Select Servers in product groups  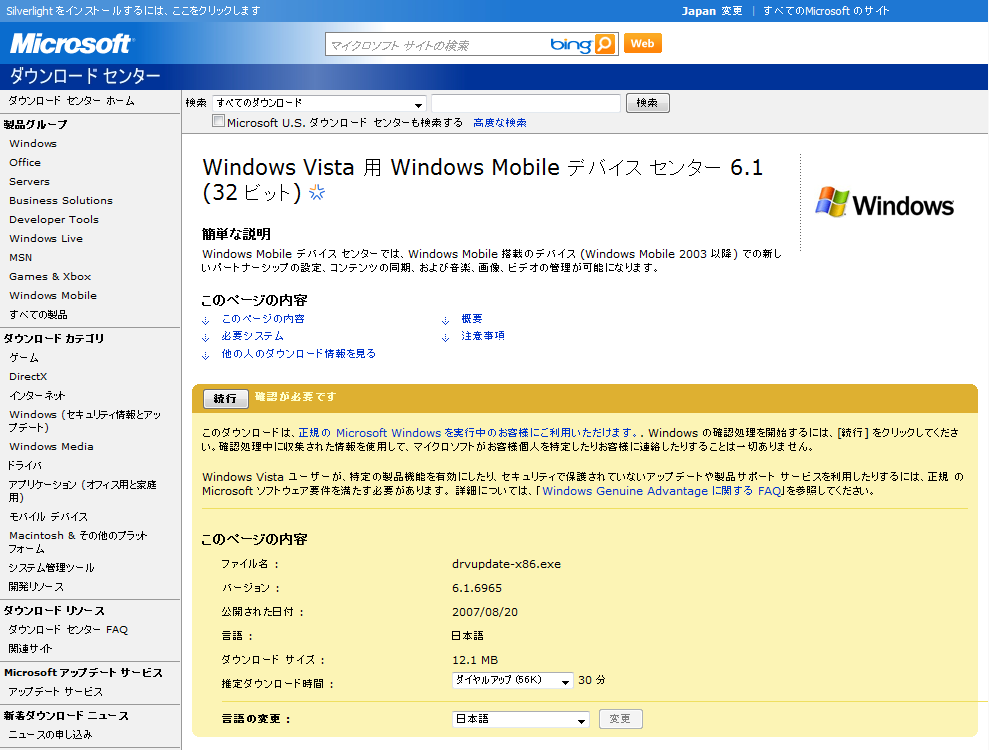(29, 182)
